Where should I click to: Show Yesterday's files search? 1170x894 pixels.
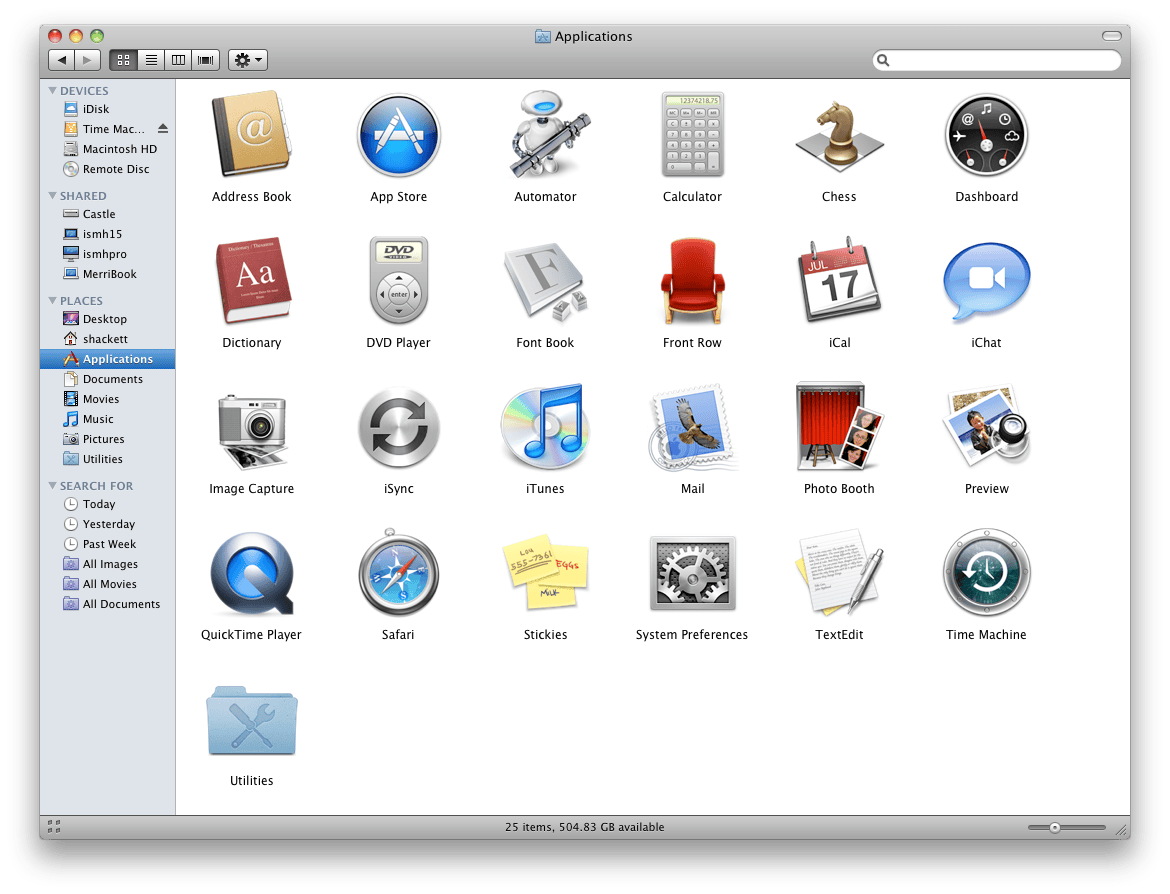[107, 525]
